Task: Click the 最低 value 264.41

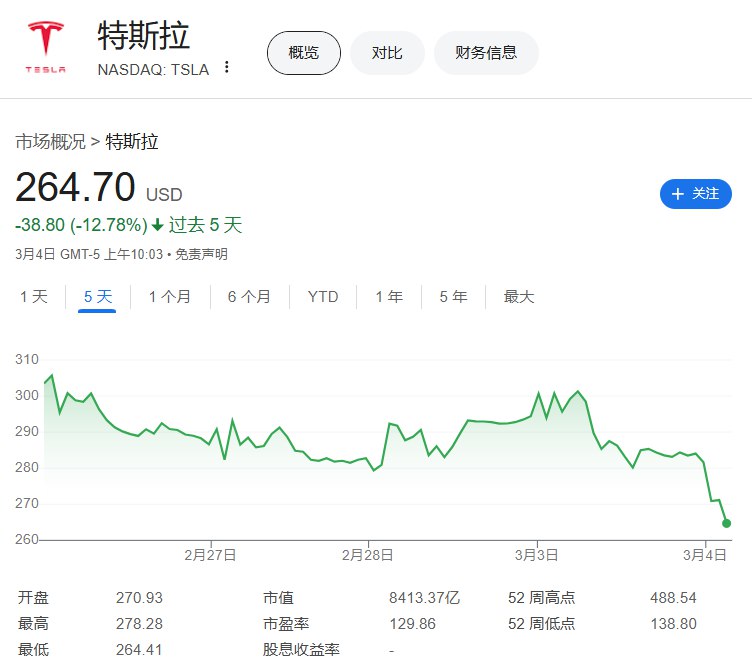Action: pos(139,649)
